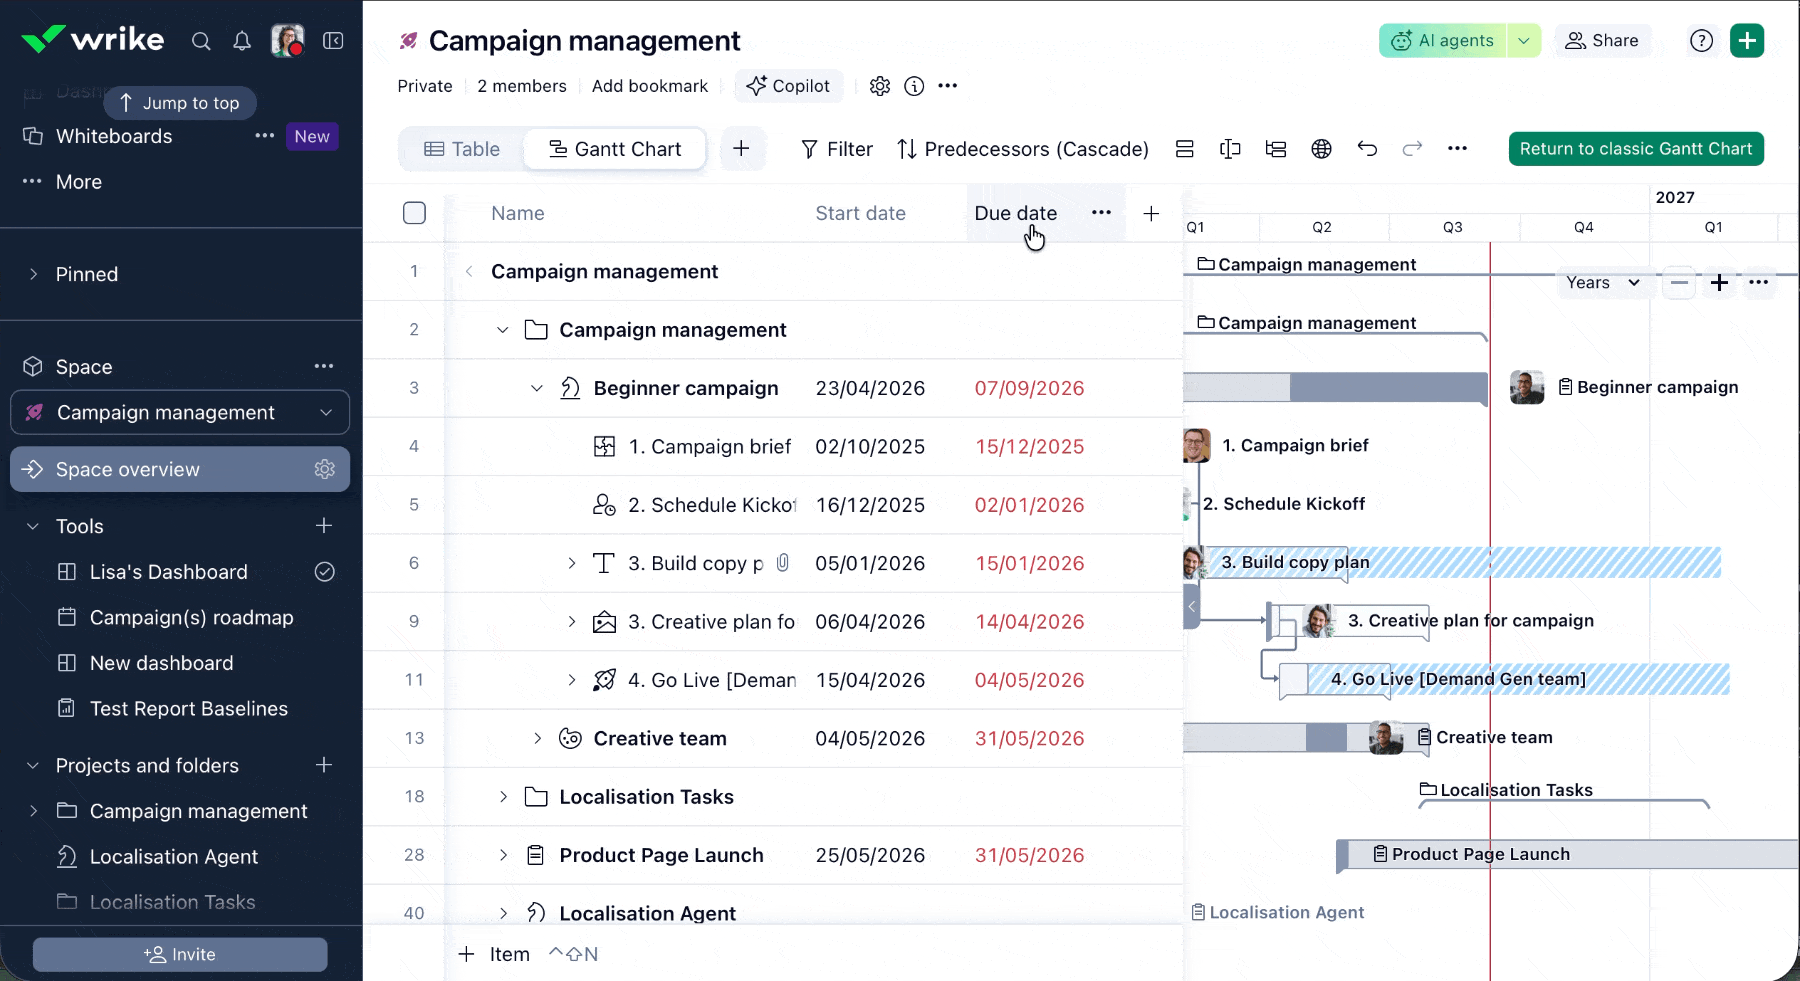This screenshot has width=1800, height=981.
Task: Collapse Beginner campaign row
Action: pyautogui.click(x=537, y=388)
